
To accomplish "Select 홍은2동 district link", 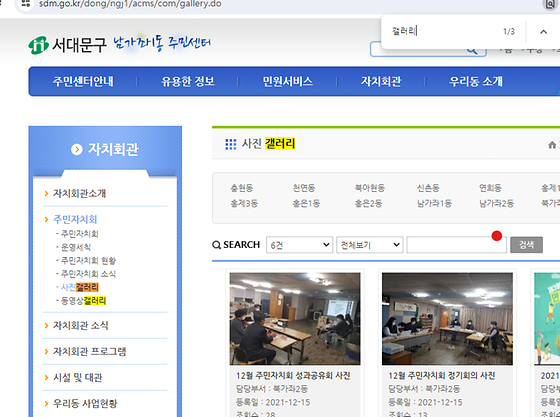I will coord(368,204).
